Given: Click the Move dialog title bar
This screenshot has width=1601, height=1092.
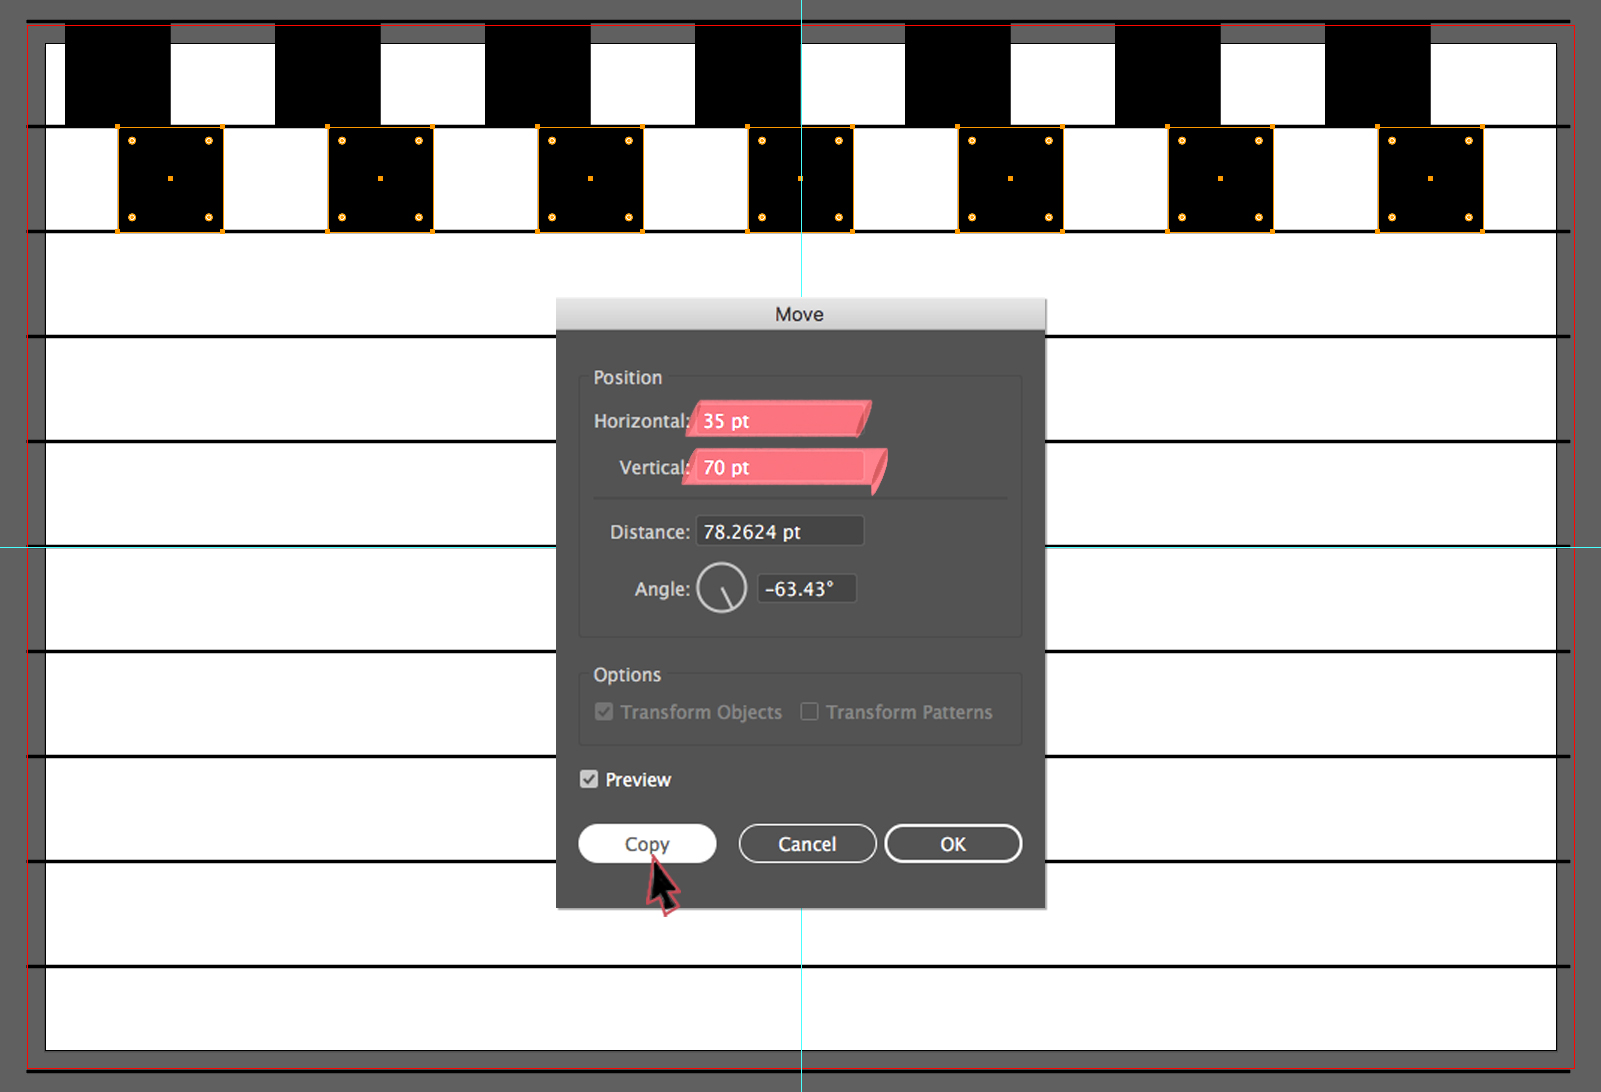Looking at the screenshot, I should 800,313.
